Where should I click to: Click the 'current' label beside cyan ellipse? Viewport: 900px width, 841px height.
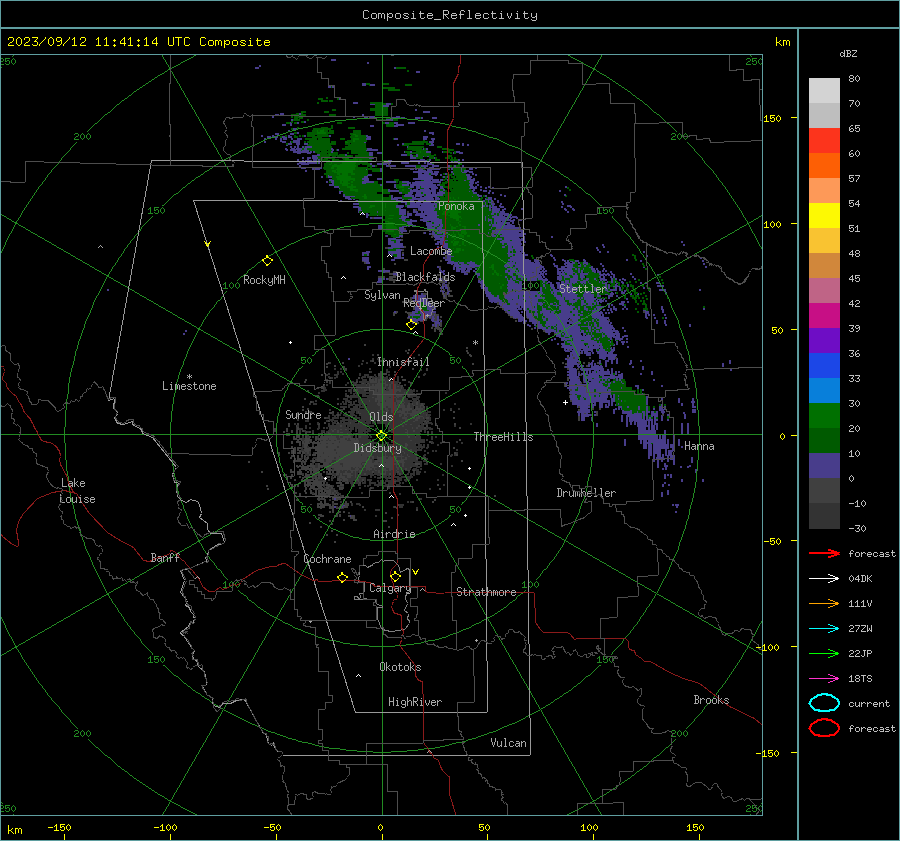click(869, 704)
